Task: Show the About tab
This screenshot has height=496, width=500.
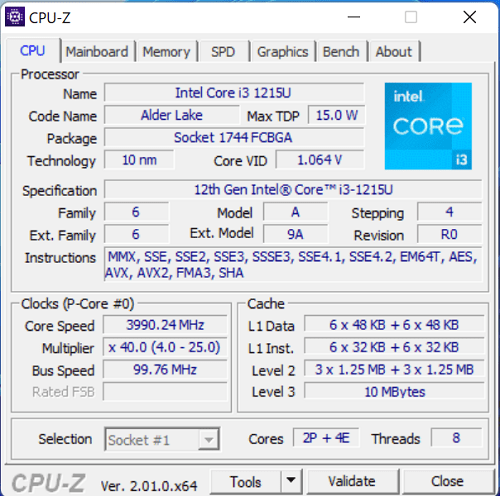Action: [x=394, y=52]
